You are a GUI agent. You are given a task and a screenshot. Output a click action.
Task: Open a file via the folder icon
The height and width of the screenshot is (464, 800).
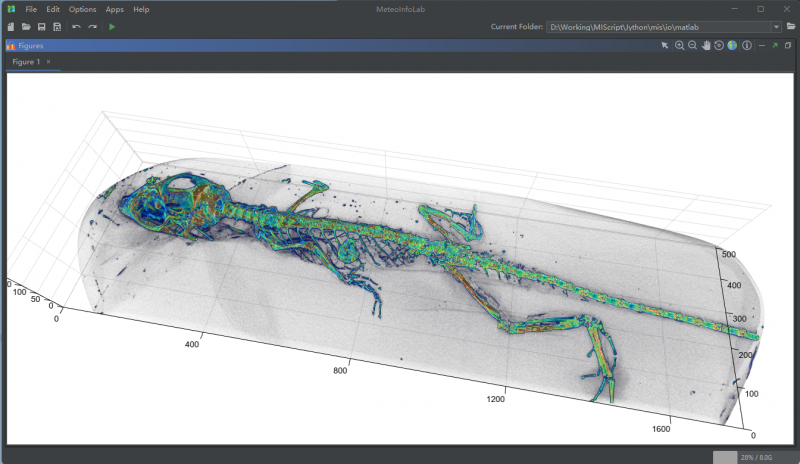[x=26, y=26]
